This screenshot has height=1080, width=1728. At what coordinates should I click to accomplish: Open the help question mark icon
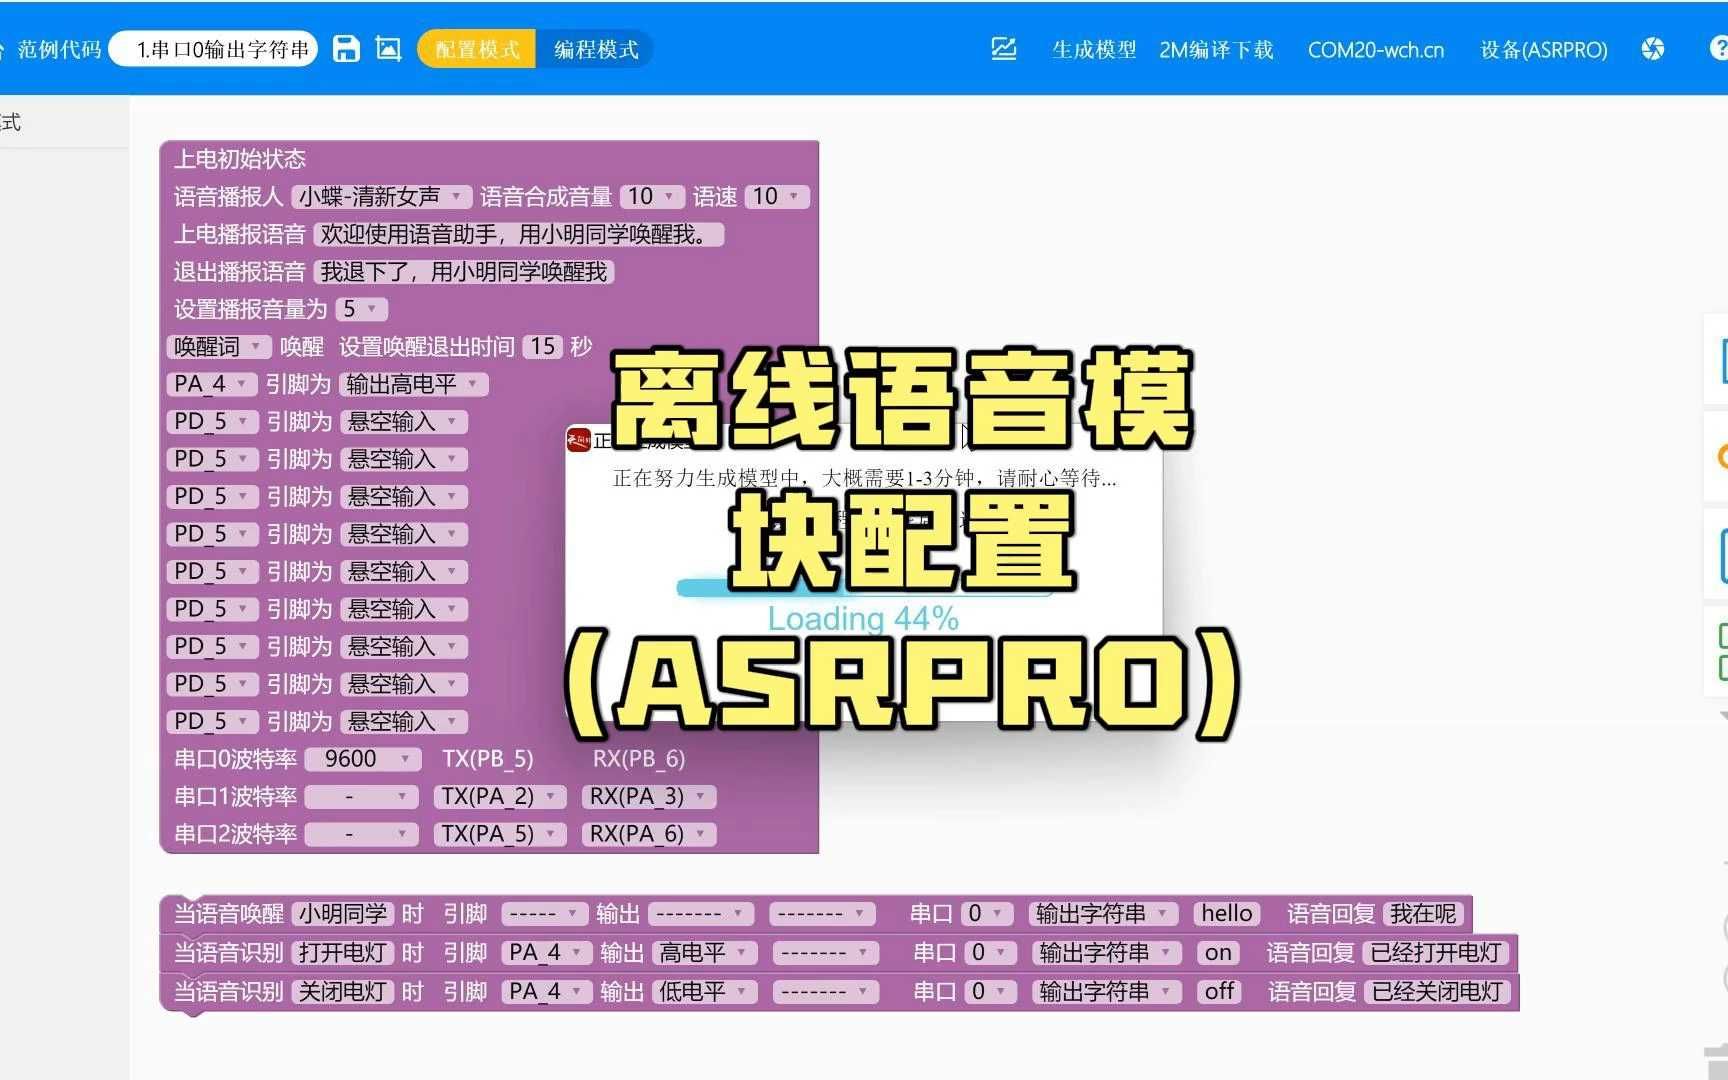[x=1722, y=48]
